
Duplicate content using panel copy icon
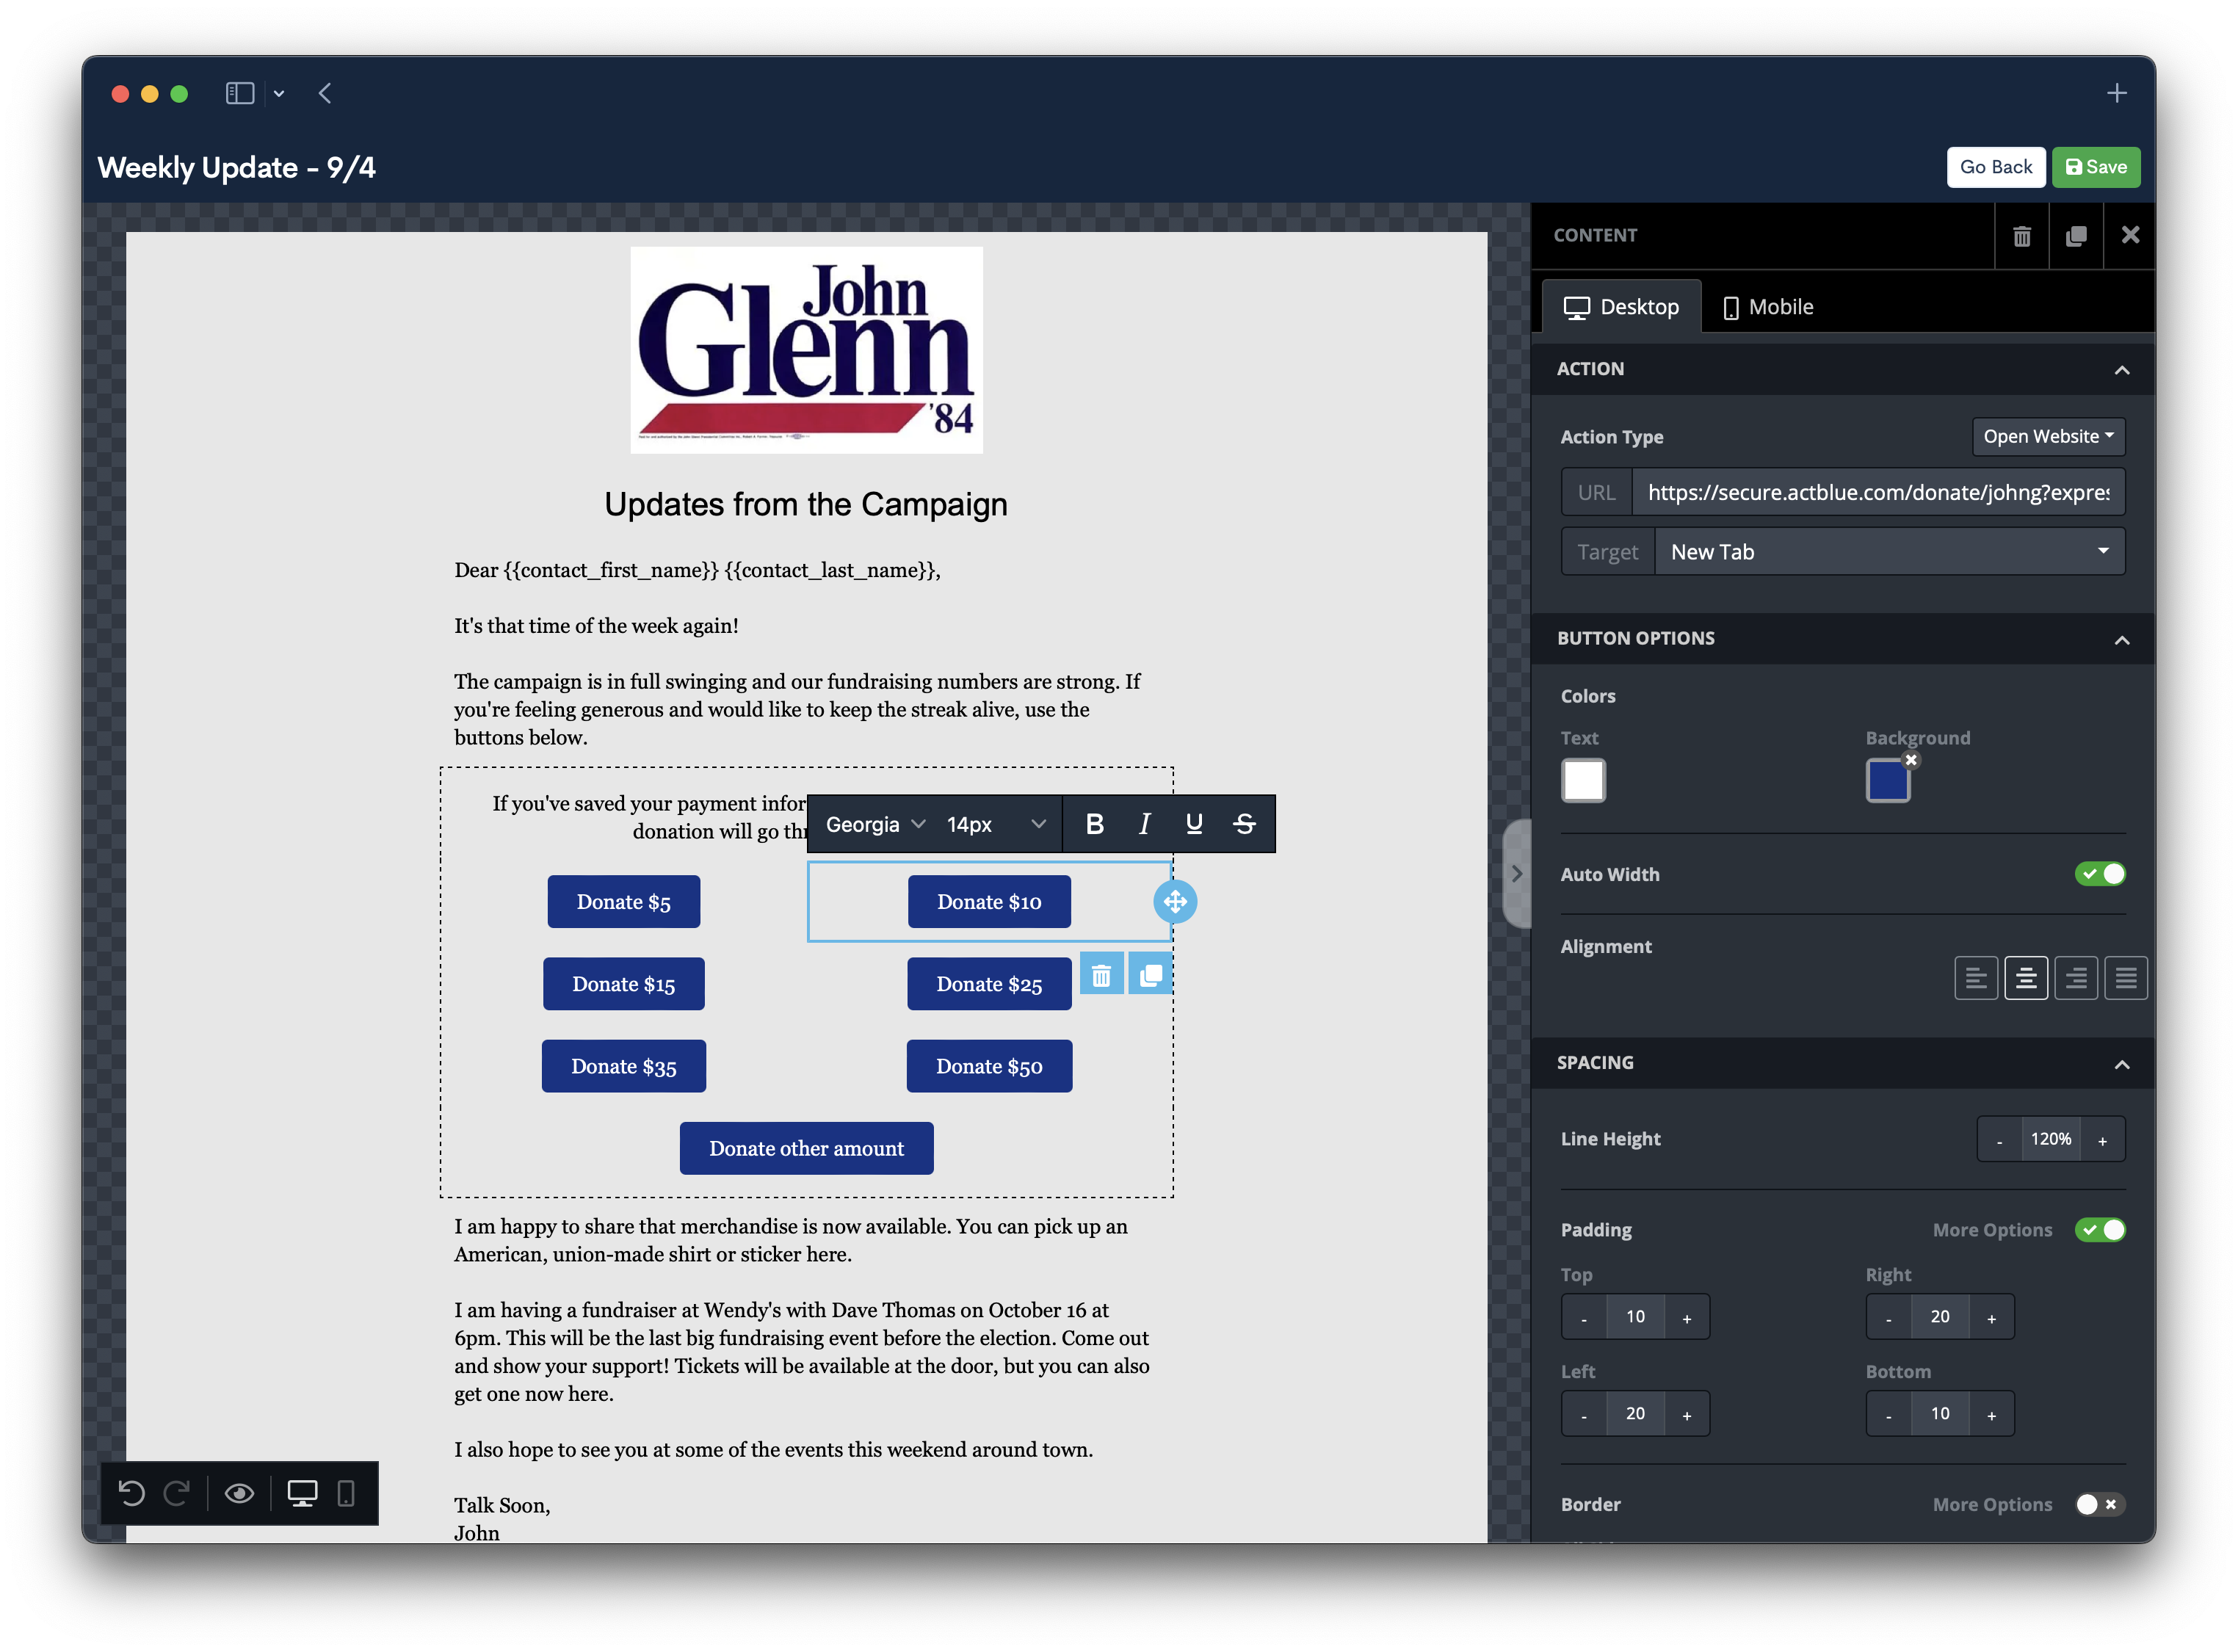(2076, 236)
